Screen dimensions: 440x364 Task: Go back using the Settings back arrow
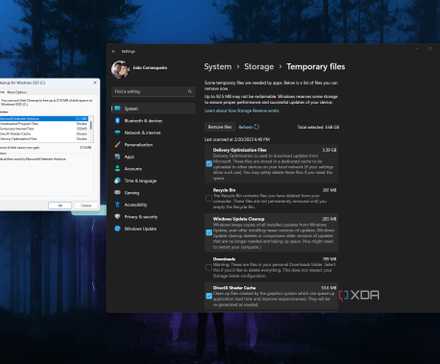114,51
